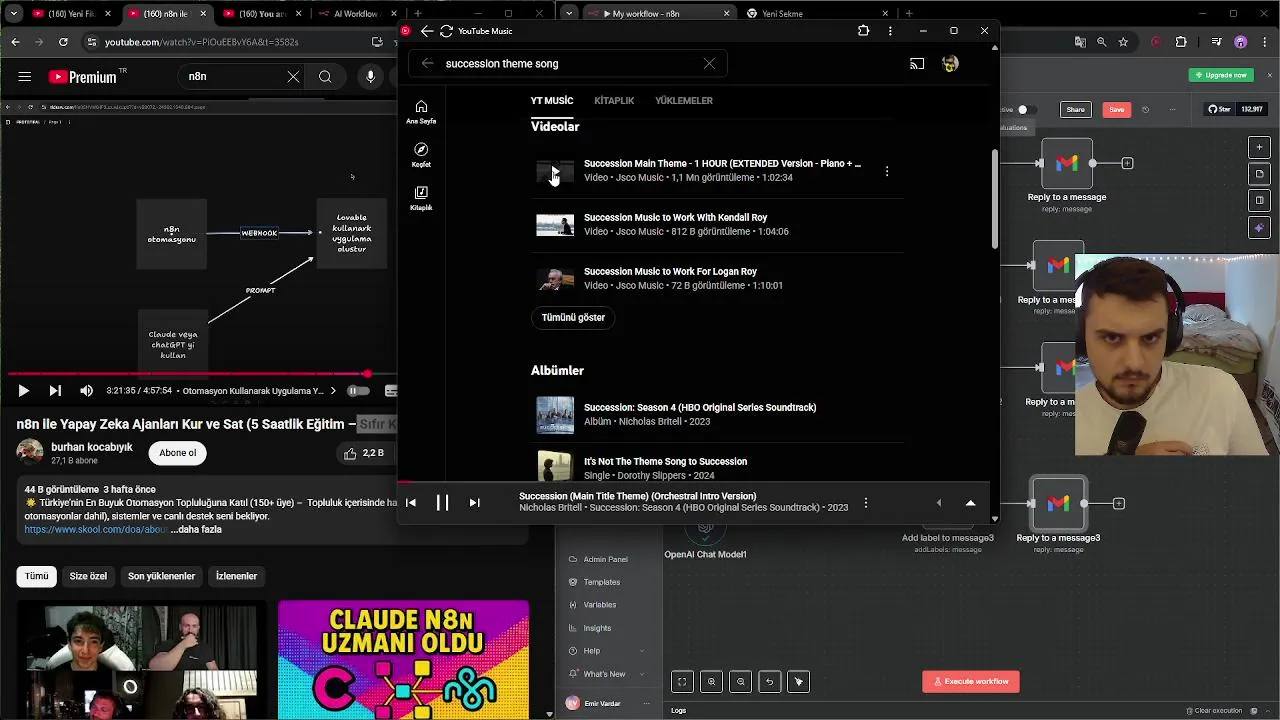The width and height of the screenshot is (1280, 720).
Task: Open the YouTube hamburger guide menu
Action: pos(25,77)
